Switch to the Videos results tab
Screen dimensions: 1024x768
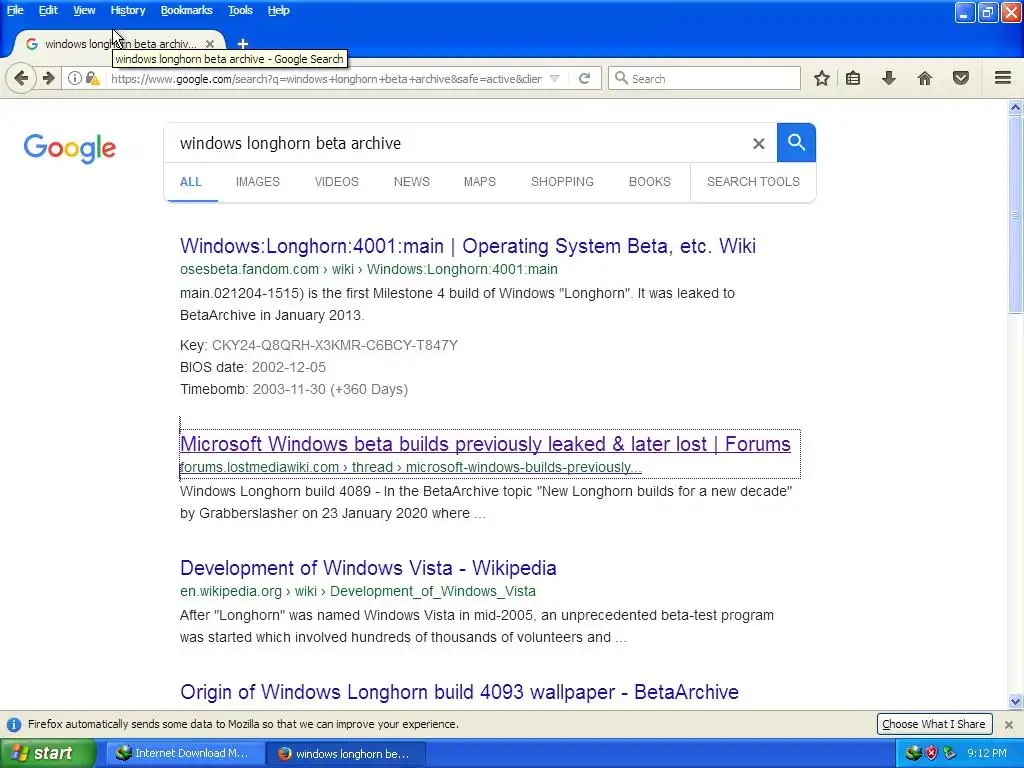336,182
